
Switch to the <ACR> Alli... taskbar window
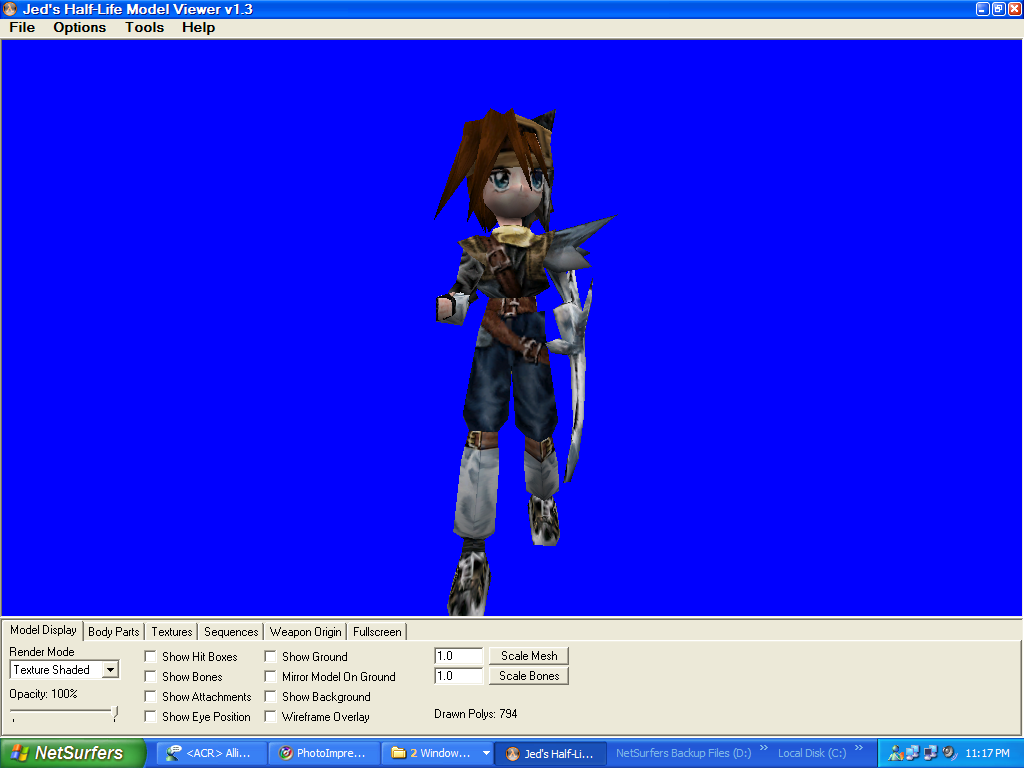[x=214, y=753]
